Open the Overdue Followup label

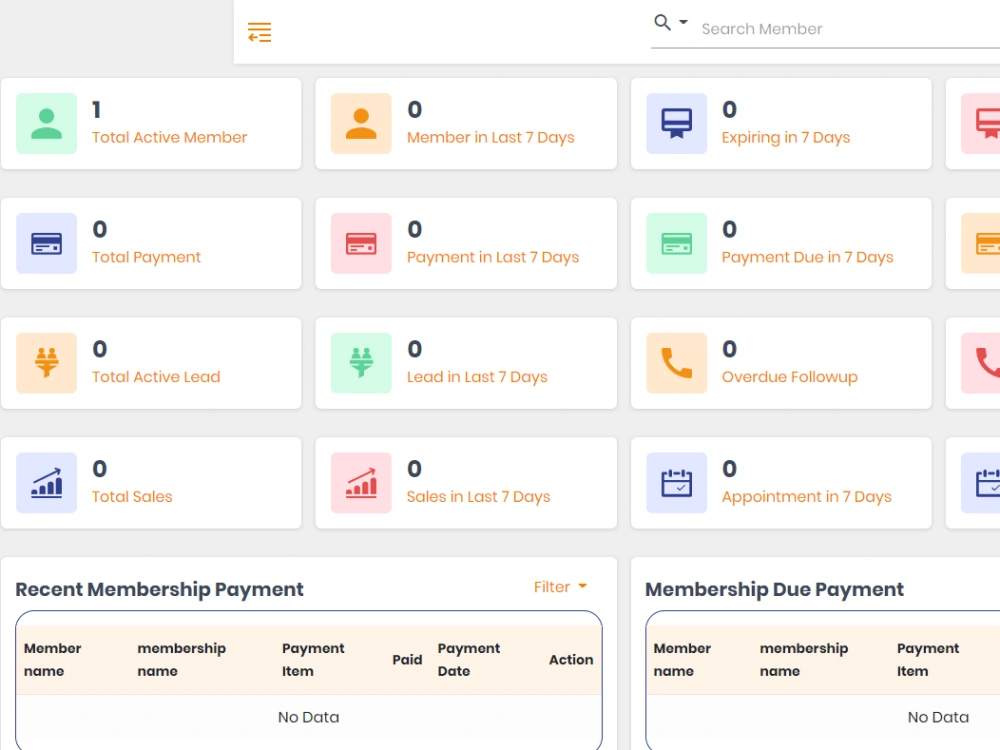(x=790, y=377)
